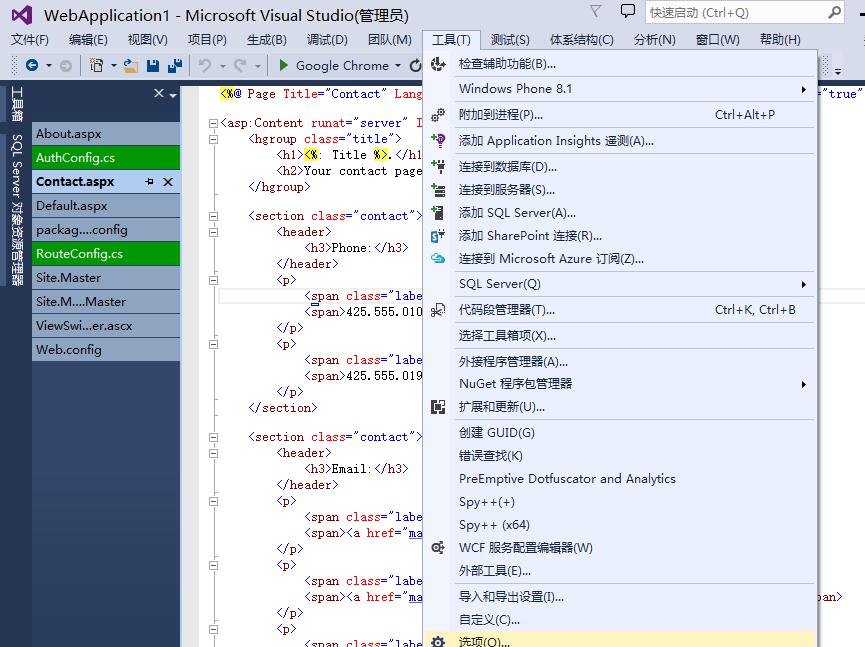The image size is (865, 647).
Task: Switch to the RouteConfig.cs tab
Action: [106, 254]
